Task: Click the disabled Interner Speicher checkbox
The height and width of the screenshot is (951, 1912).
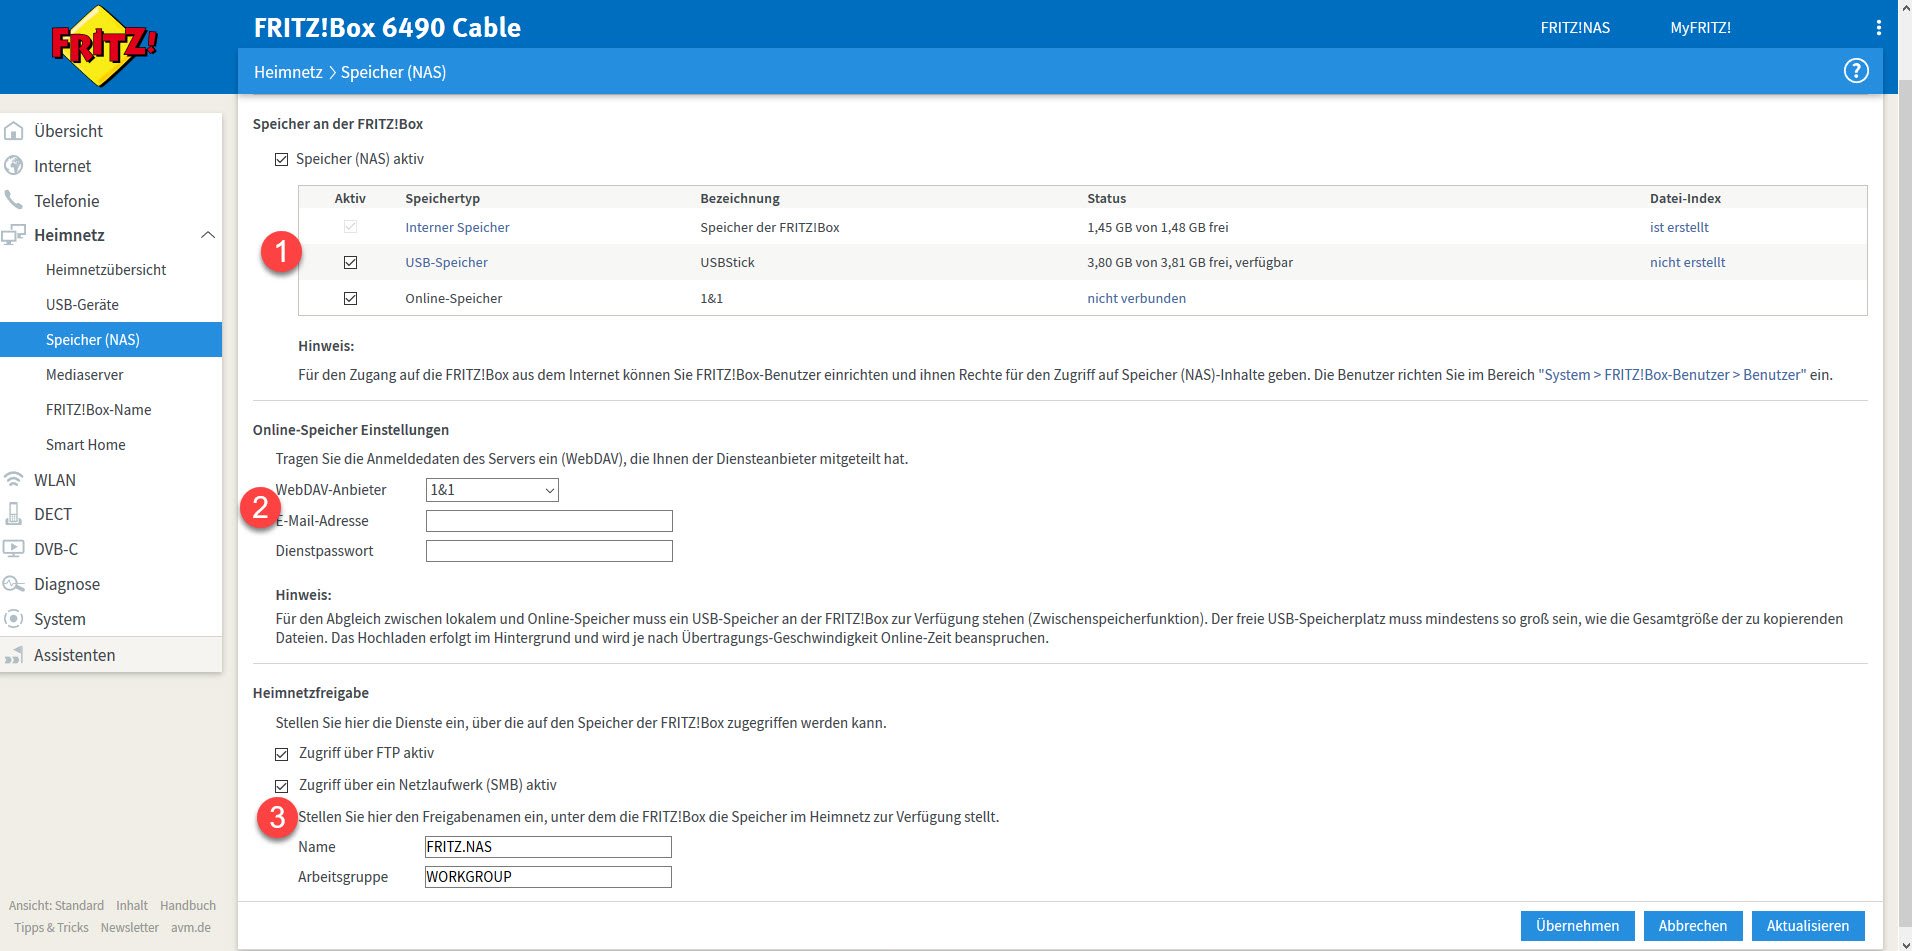Action: coord(350,227)
